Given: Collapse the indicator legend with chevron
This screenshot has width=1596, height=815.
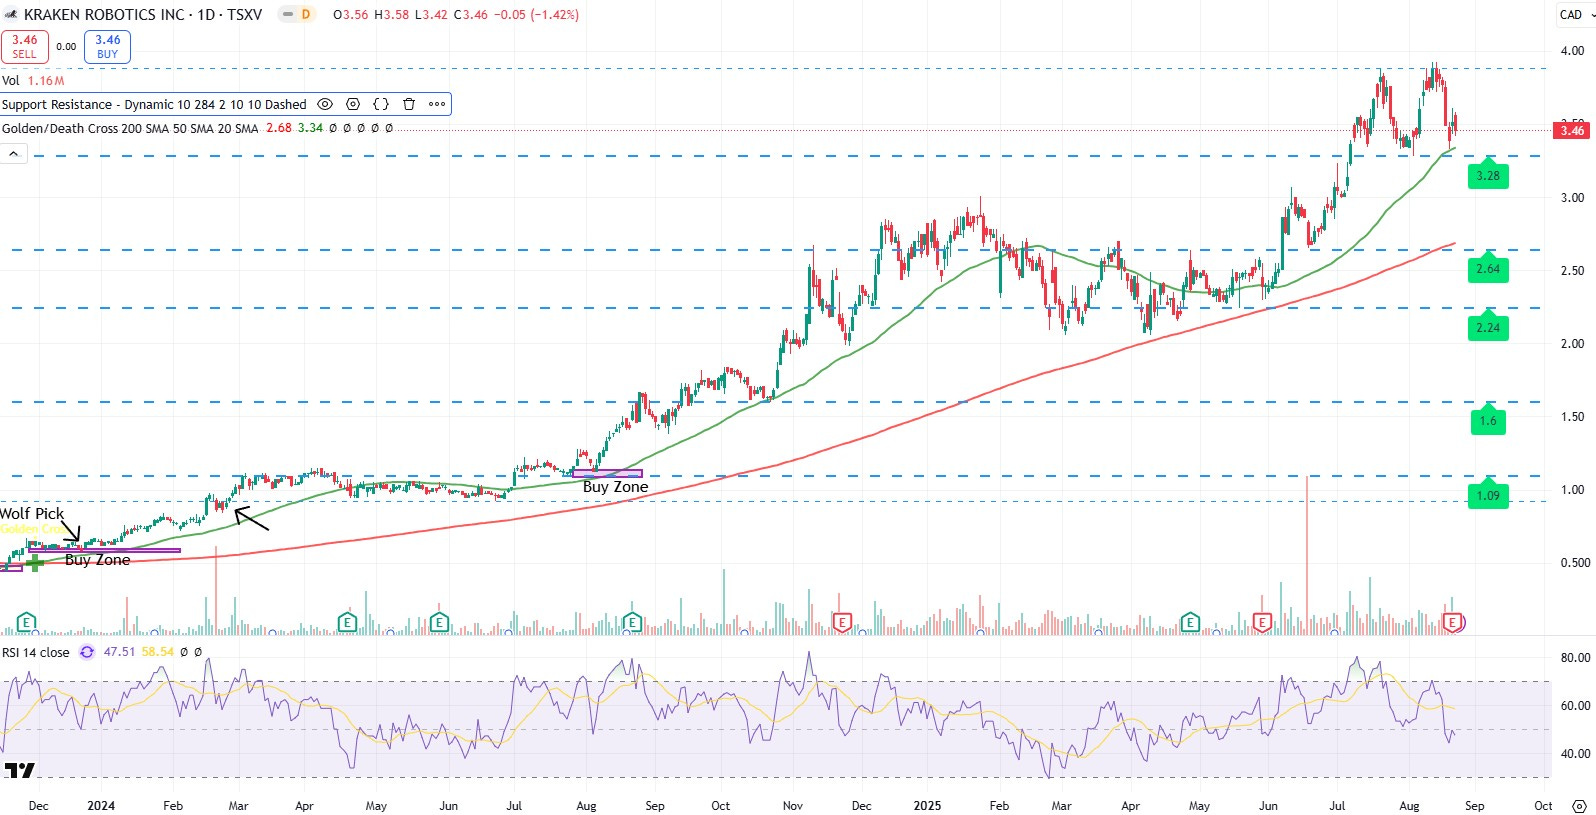Looking at the screenshot, I should coord(14,154).
